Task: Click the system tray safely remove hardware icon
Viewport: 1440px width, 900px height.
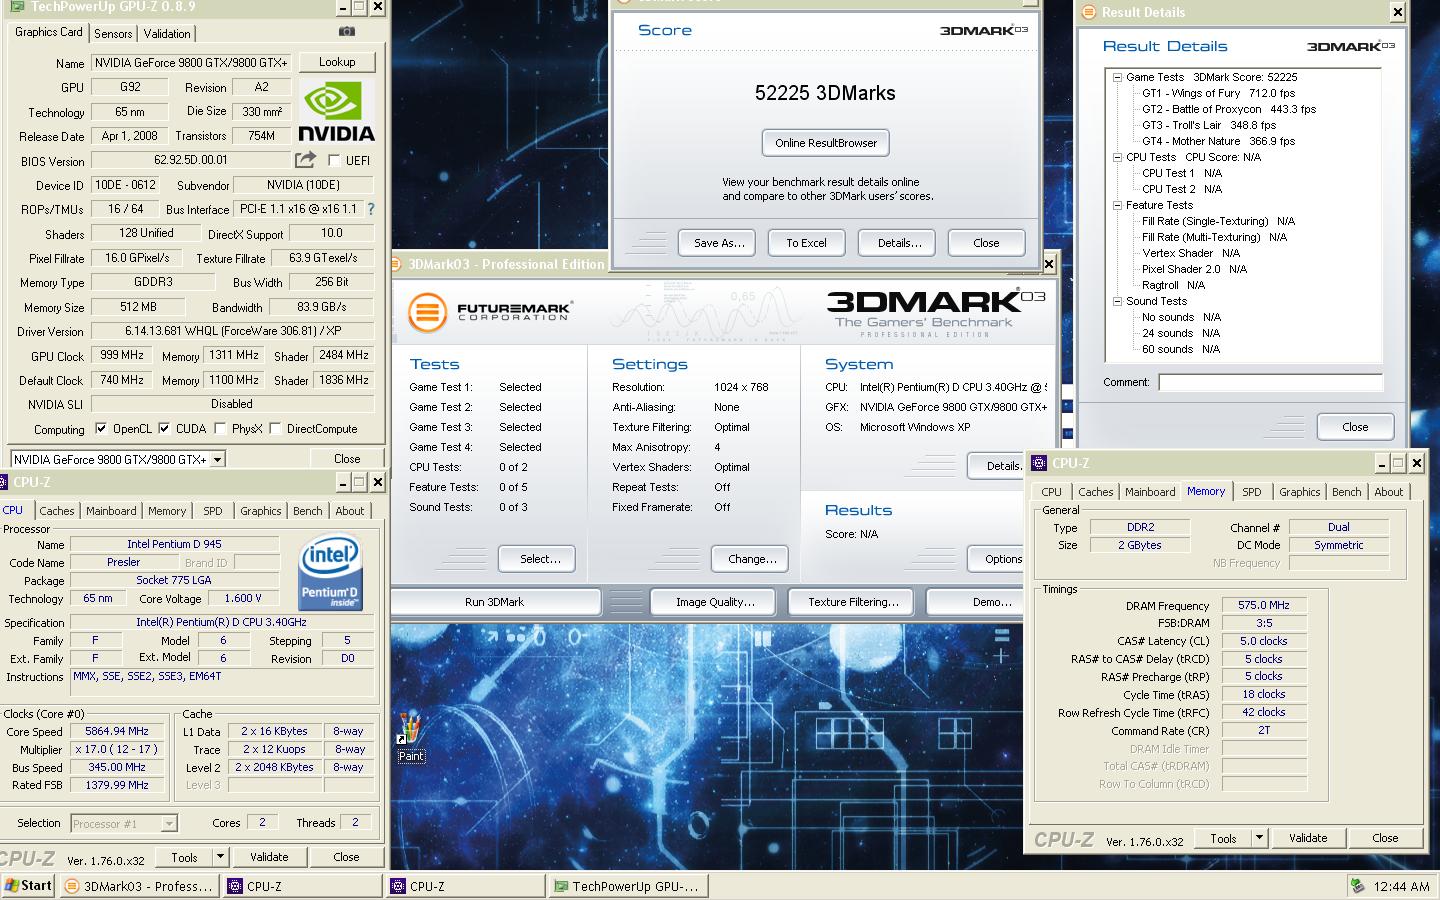Action: [x=1357, y=886]
